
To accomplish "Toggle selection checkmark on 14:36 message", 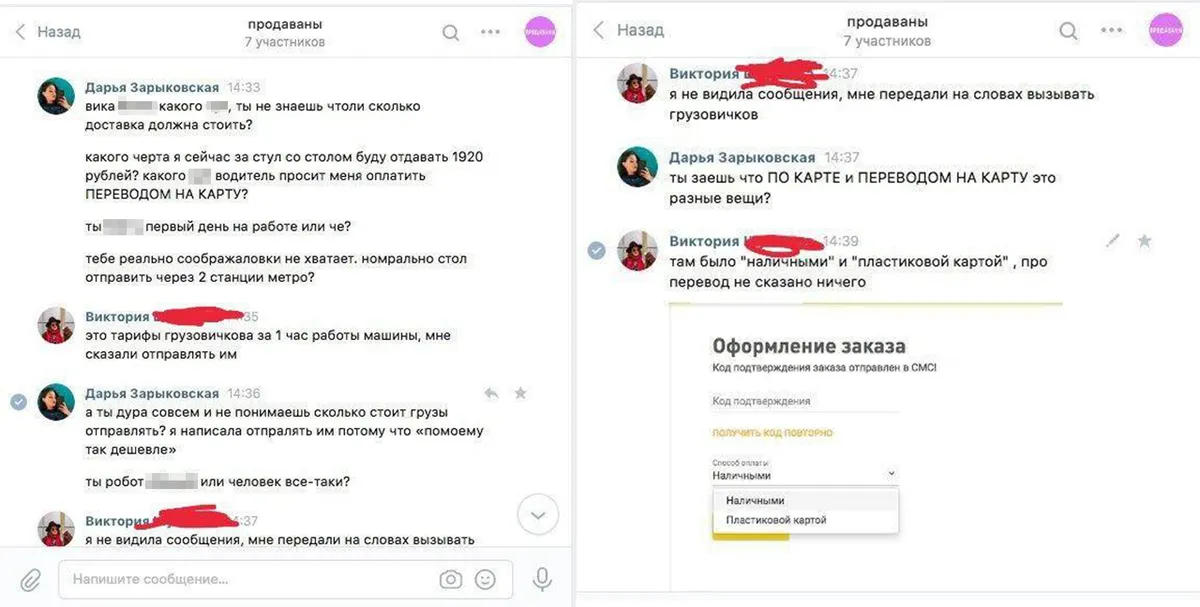I will click(18, 401).
